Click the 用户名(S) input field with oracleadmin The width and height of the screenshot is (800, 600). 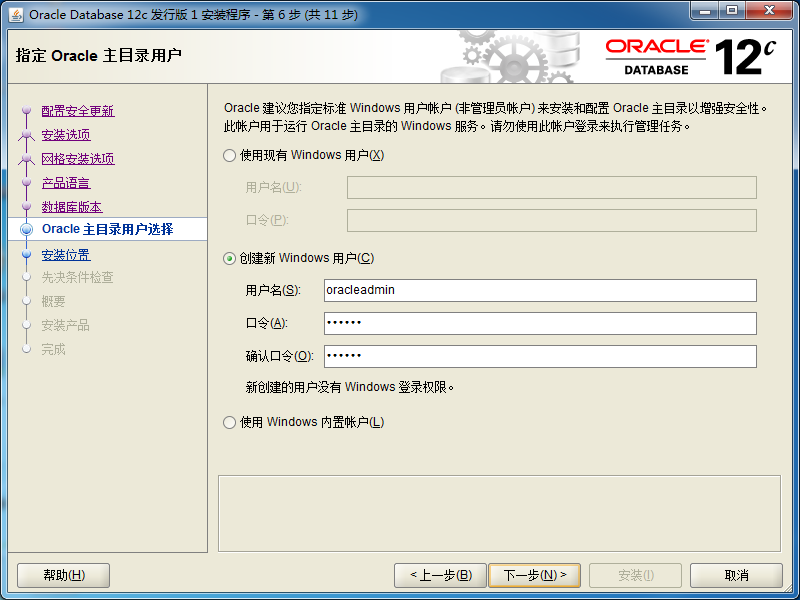(x=540, y=290)
